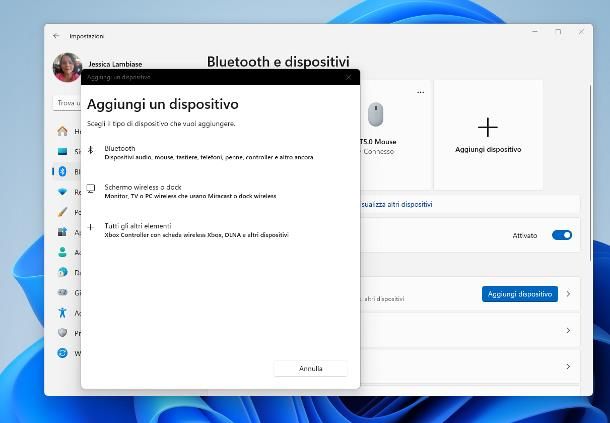Image resolution: width=610 pixels, height=423 pixels.
Task: Select the Bluetooth sidebar icon
Action: click(x=62, y=171)
